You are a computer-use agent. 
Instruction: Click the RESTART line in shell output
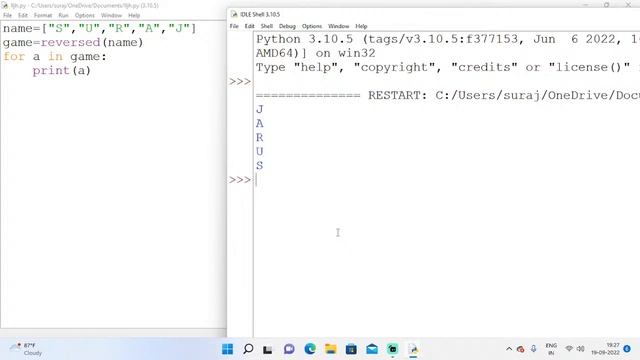447,96
